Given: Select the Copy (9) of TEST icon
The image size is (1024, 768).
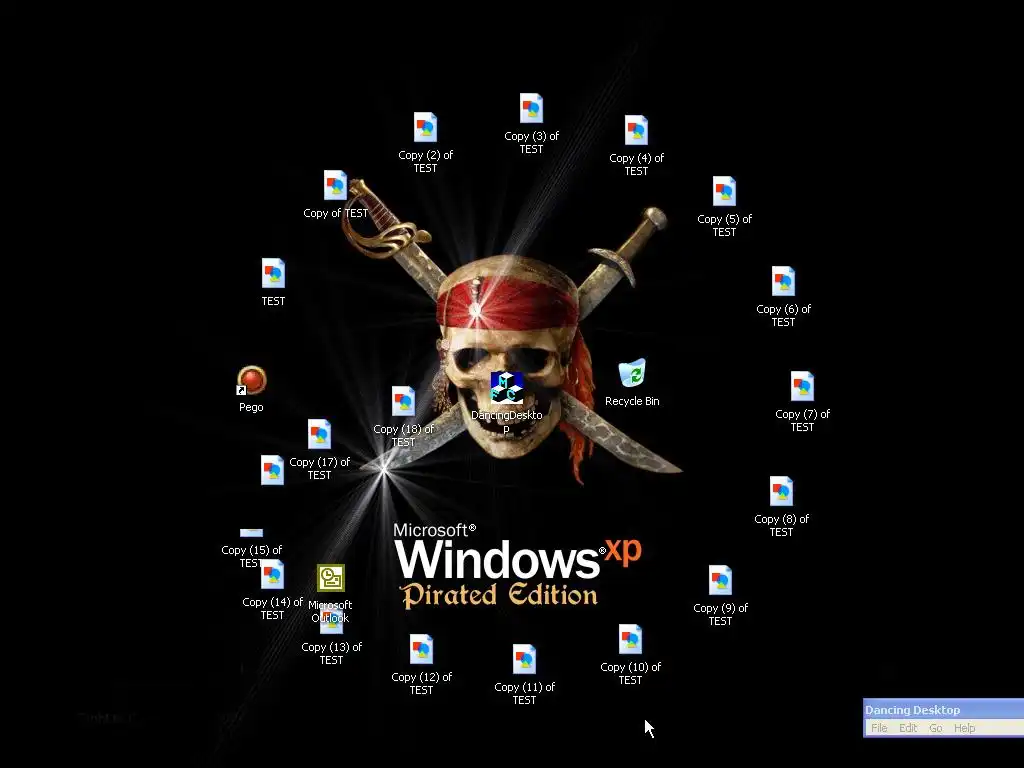Looking at the screenshot, I should click(x=720, y=580).
